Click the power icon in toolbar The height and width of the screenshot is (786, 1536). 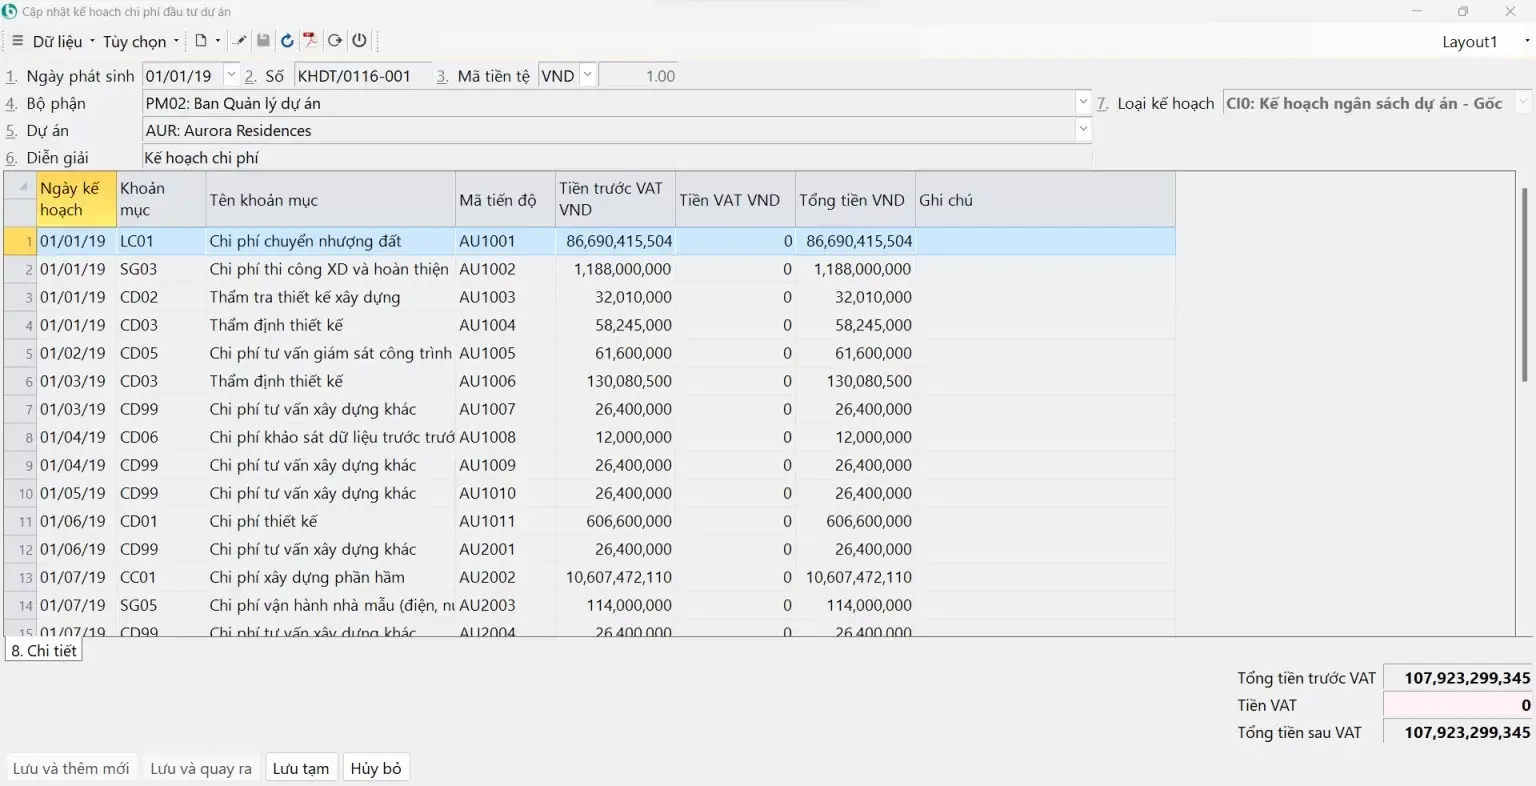pos(359,41)
